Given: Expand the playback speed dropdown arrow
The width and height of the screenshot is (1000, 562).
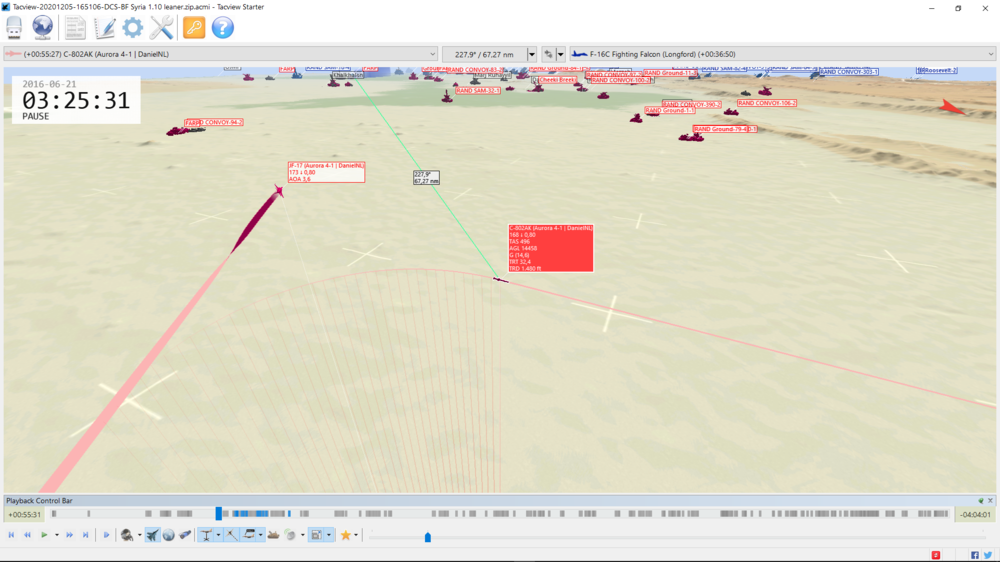Looking at the screenshot, I should point(57,535).
